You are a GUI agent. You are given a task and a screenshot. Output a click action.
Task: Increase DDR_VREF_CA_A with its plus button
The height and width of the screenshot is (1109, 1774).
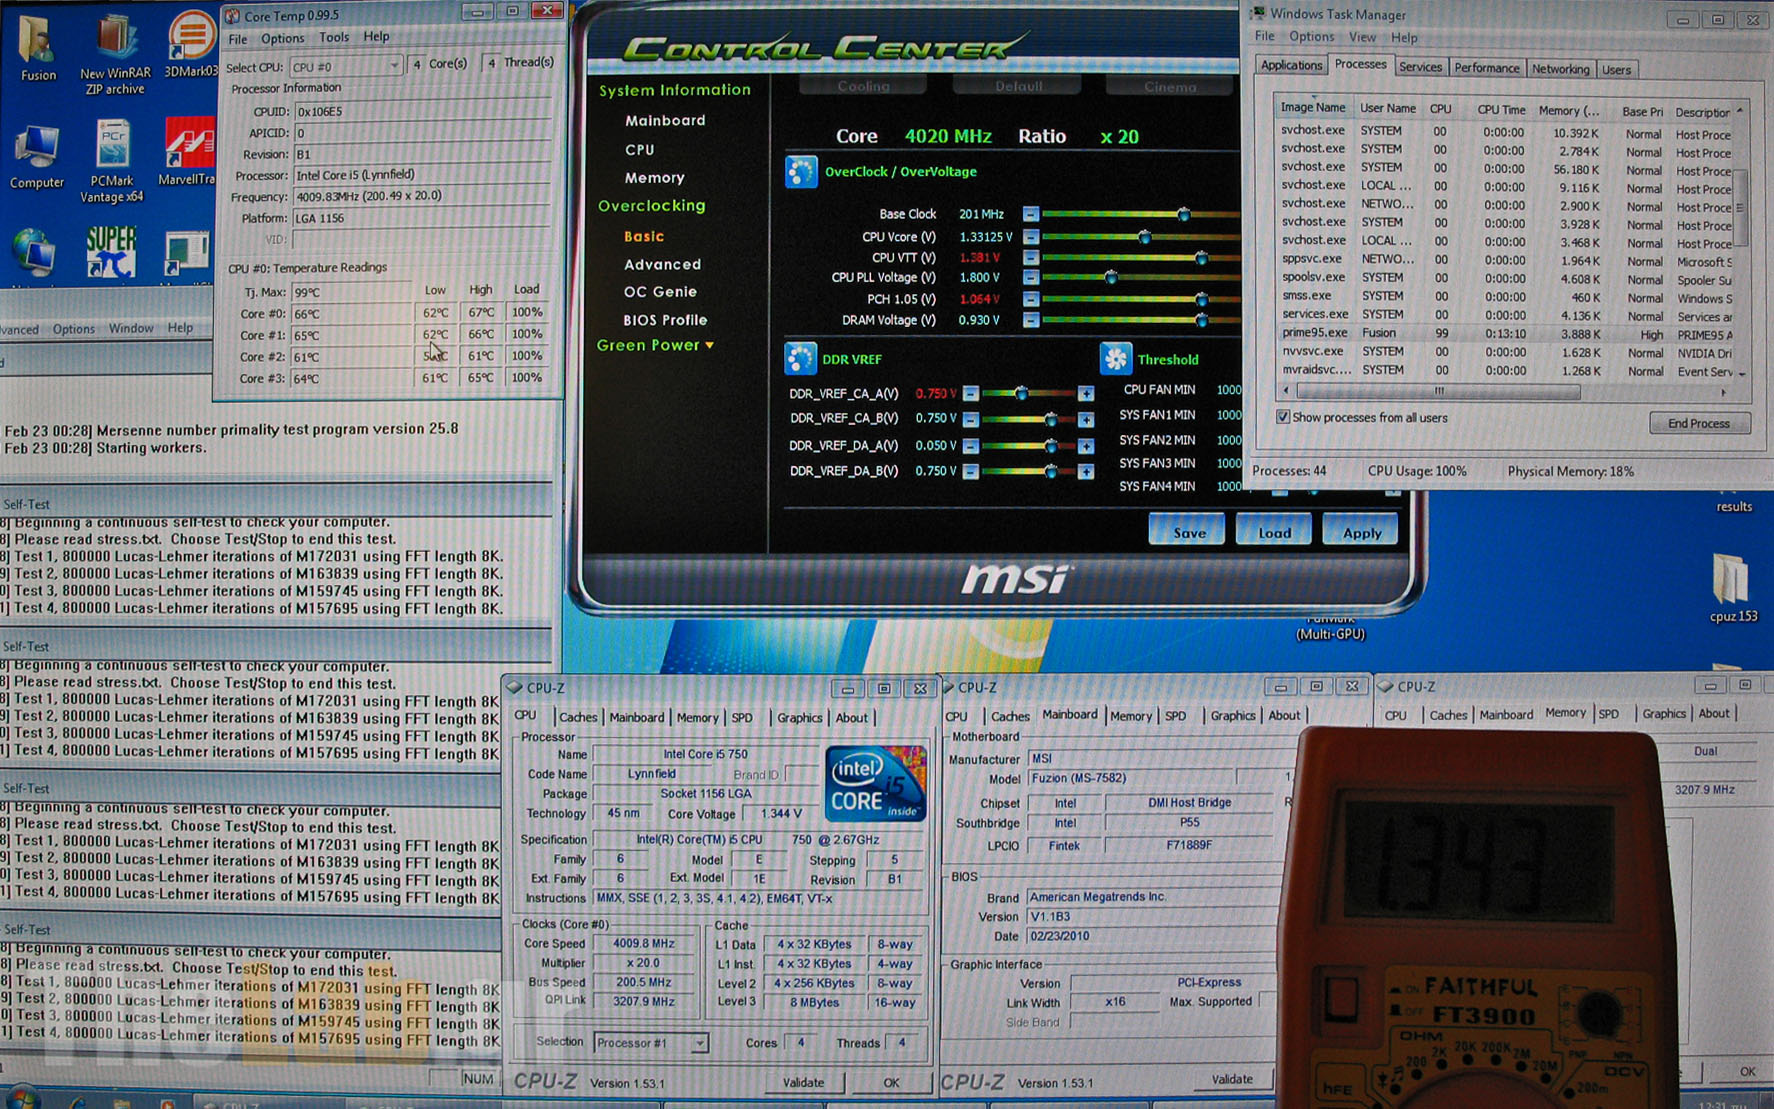coord(1085,394)
